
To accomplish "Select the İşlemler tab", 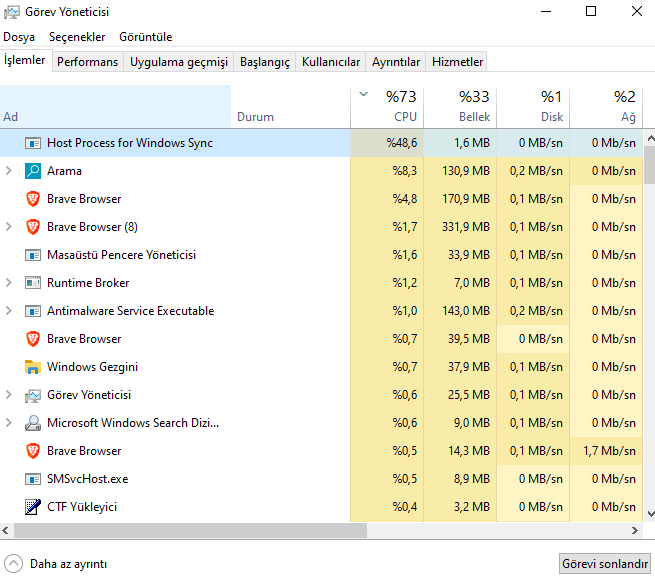I will [x=25, y=61].
